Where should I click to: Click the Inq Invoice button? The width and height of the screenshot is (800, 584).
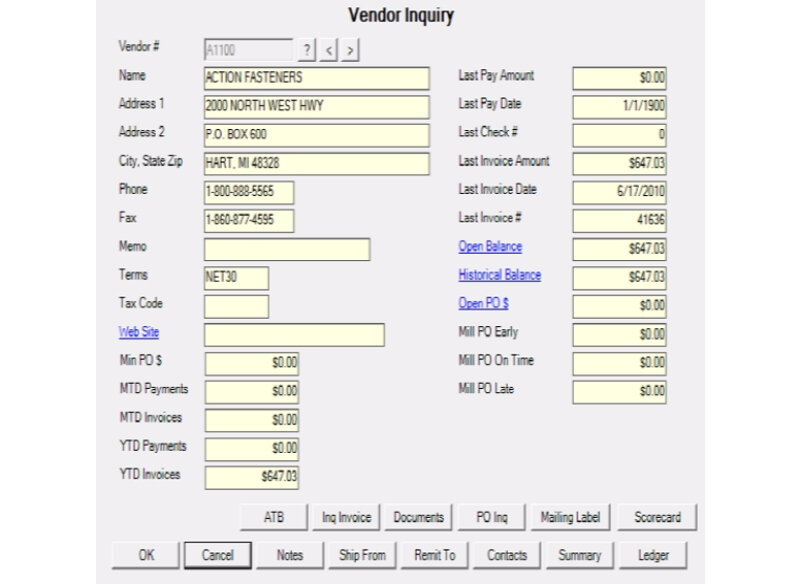[346, 517]
